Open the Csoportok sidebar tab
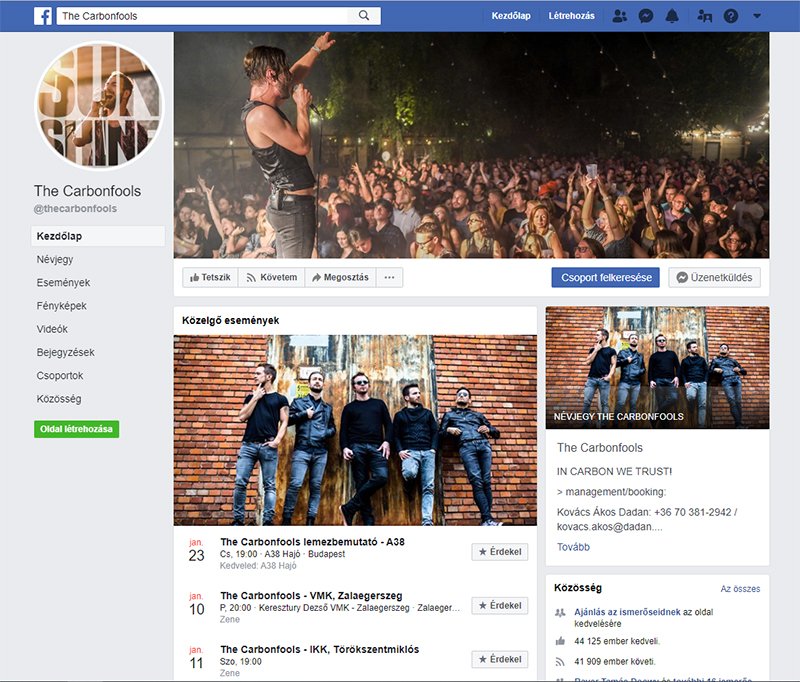Viewport: 800px width, 682px height. (x=60, y=375)
